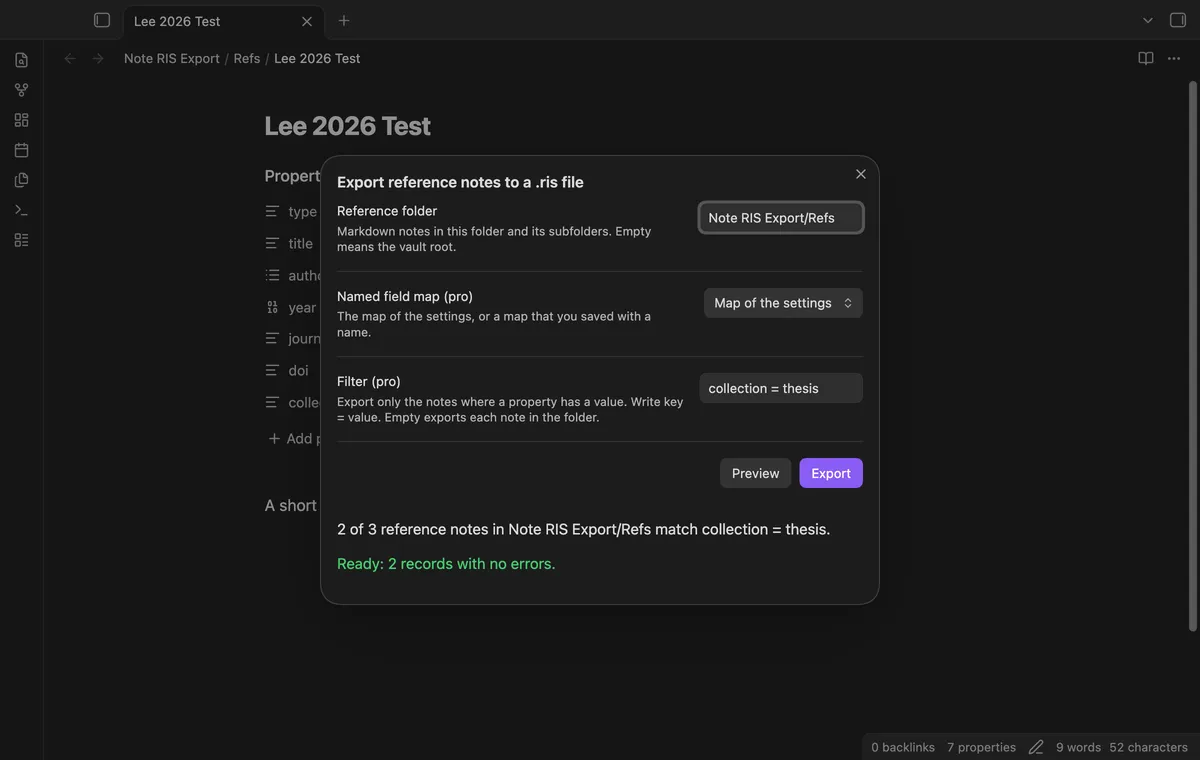
Task: Toggle the right sidebar icon
Action: pyautogui.click(x=1177, y=20)
